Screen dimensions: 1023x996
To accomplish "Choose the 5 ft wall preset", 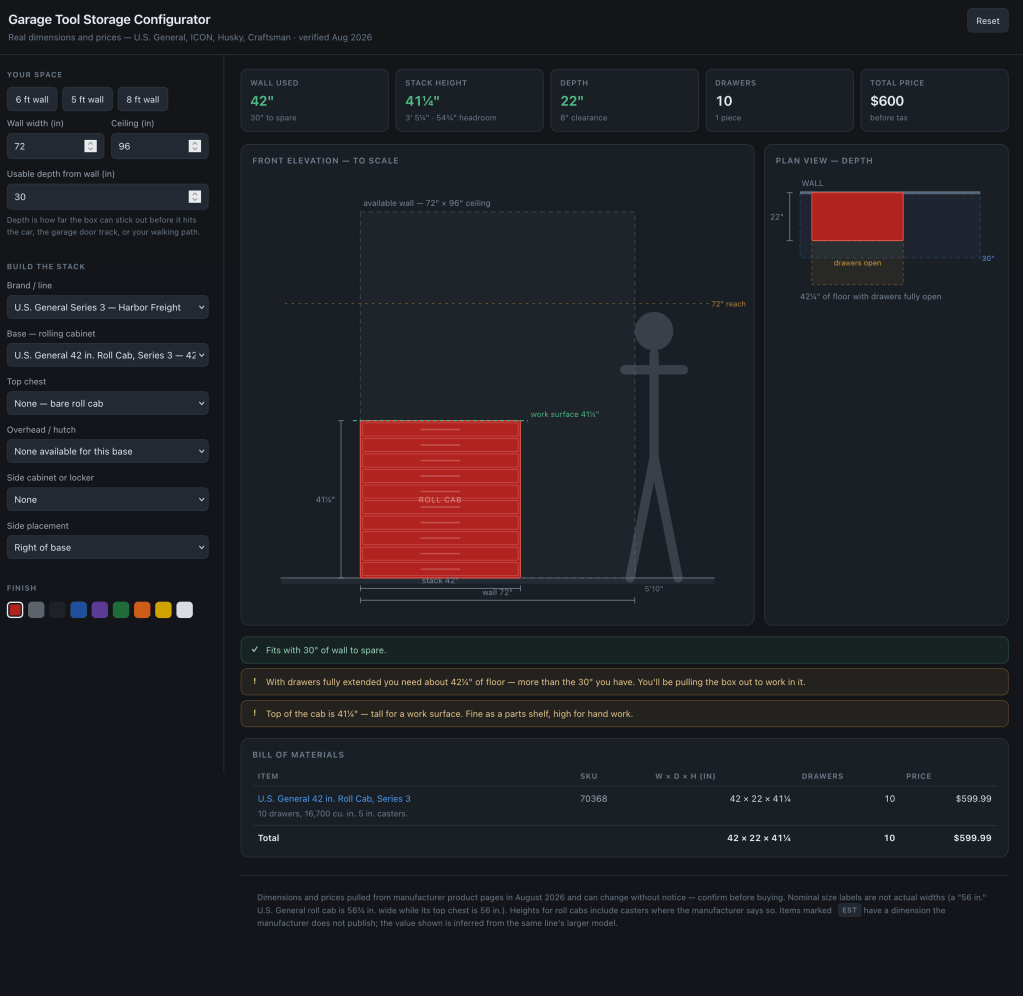I will [x=87, y=99].
